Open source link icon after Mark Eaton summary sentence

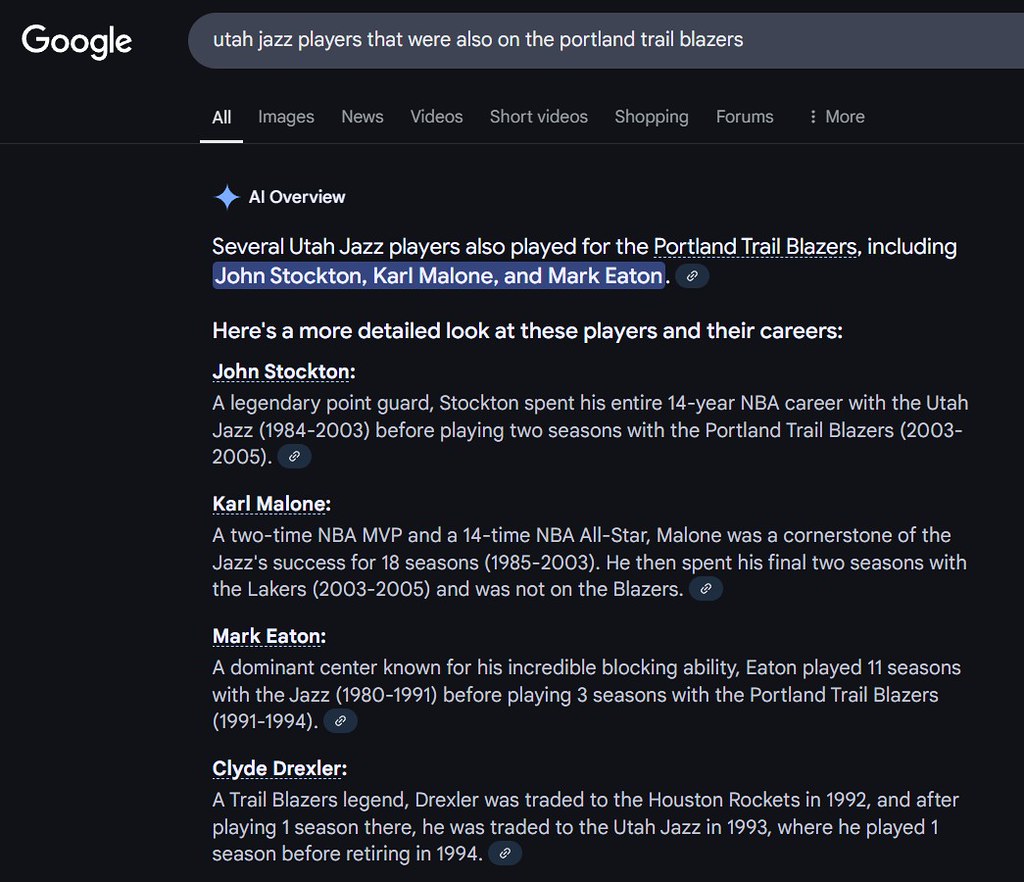[x=692, y=276]
